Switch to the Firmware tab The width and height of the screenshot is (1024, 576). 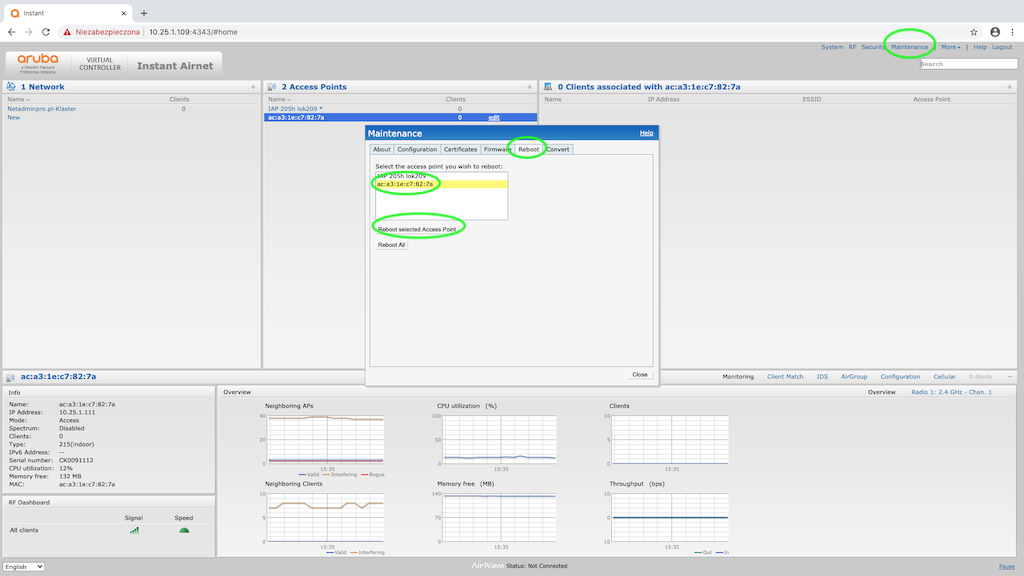(497, 149)
